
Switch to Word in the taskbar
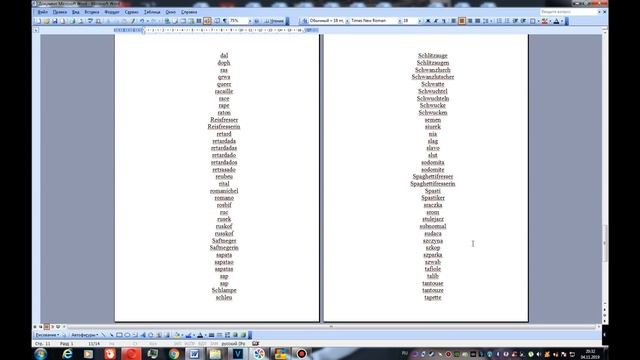(x=195, y=353)
